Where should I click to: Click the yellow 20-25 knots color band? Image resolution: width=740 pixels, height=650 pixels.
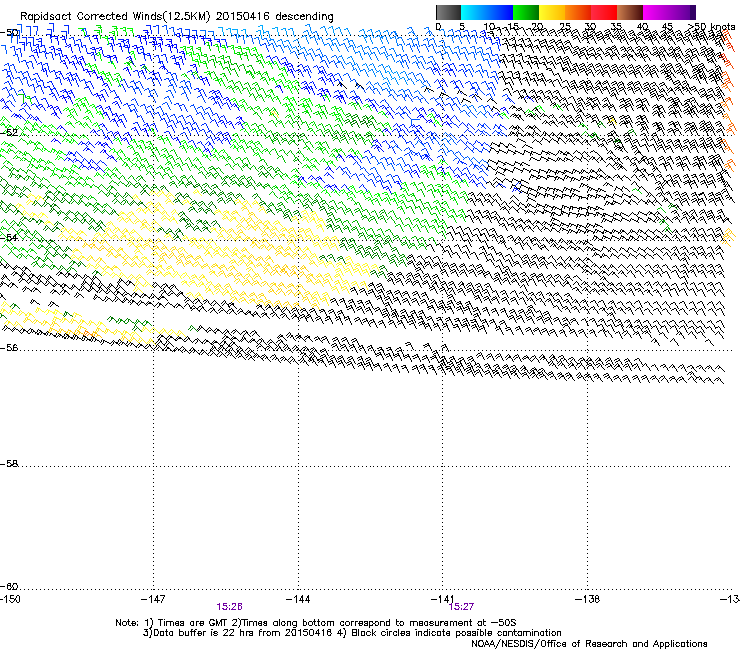(x=552, y=12)
